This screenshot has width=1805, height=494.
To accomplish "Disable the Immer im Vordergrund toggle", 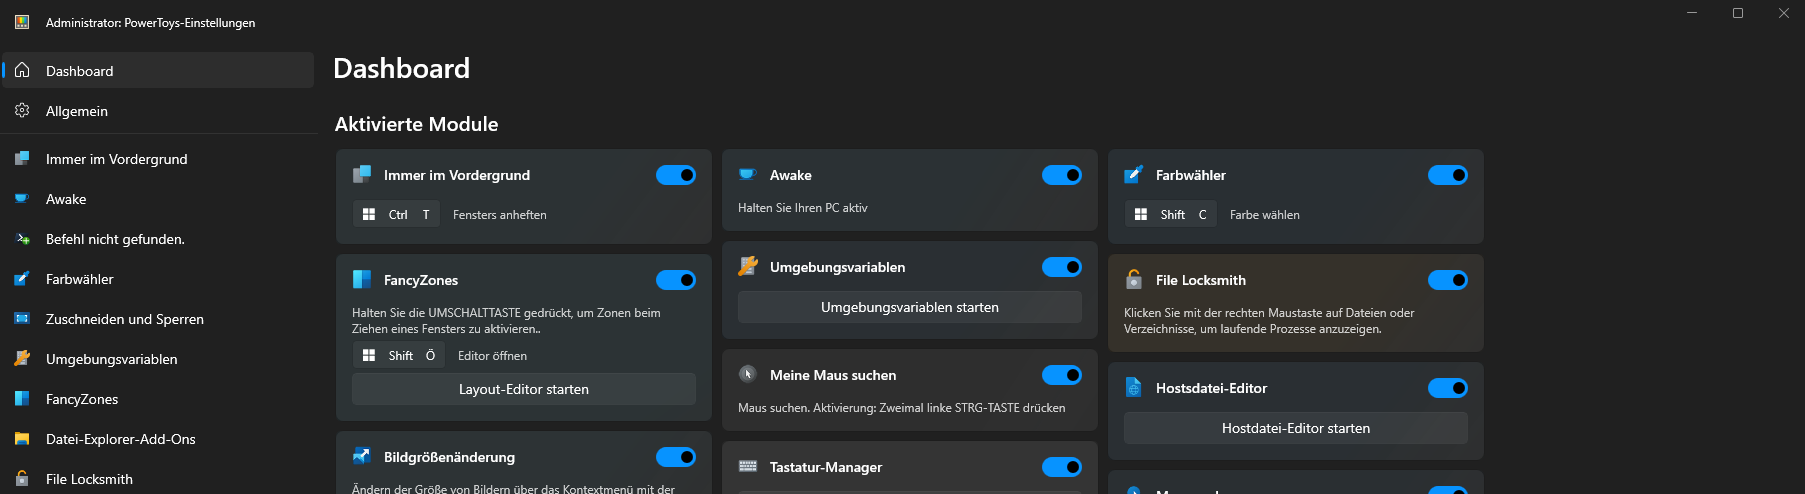I will (676, 175).
